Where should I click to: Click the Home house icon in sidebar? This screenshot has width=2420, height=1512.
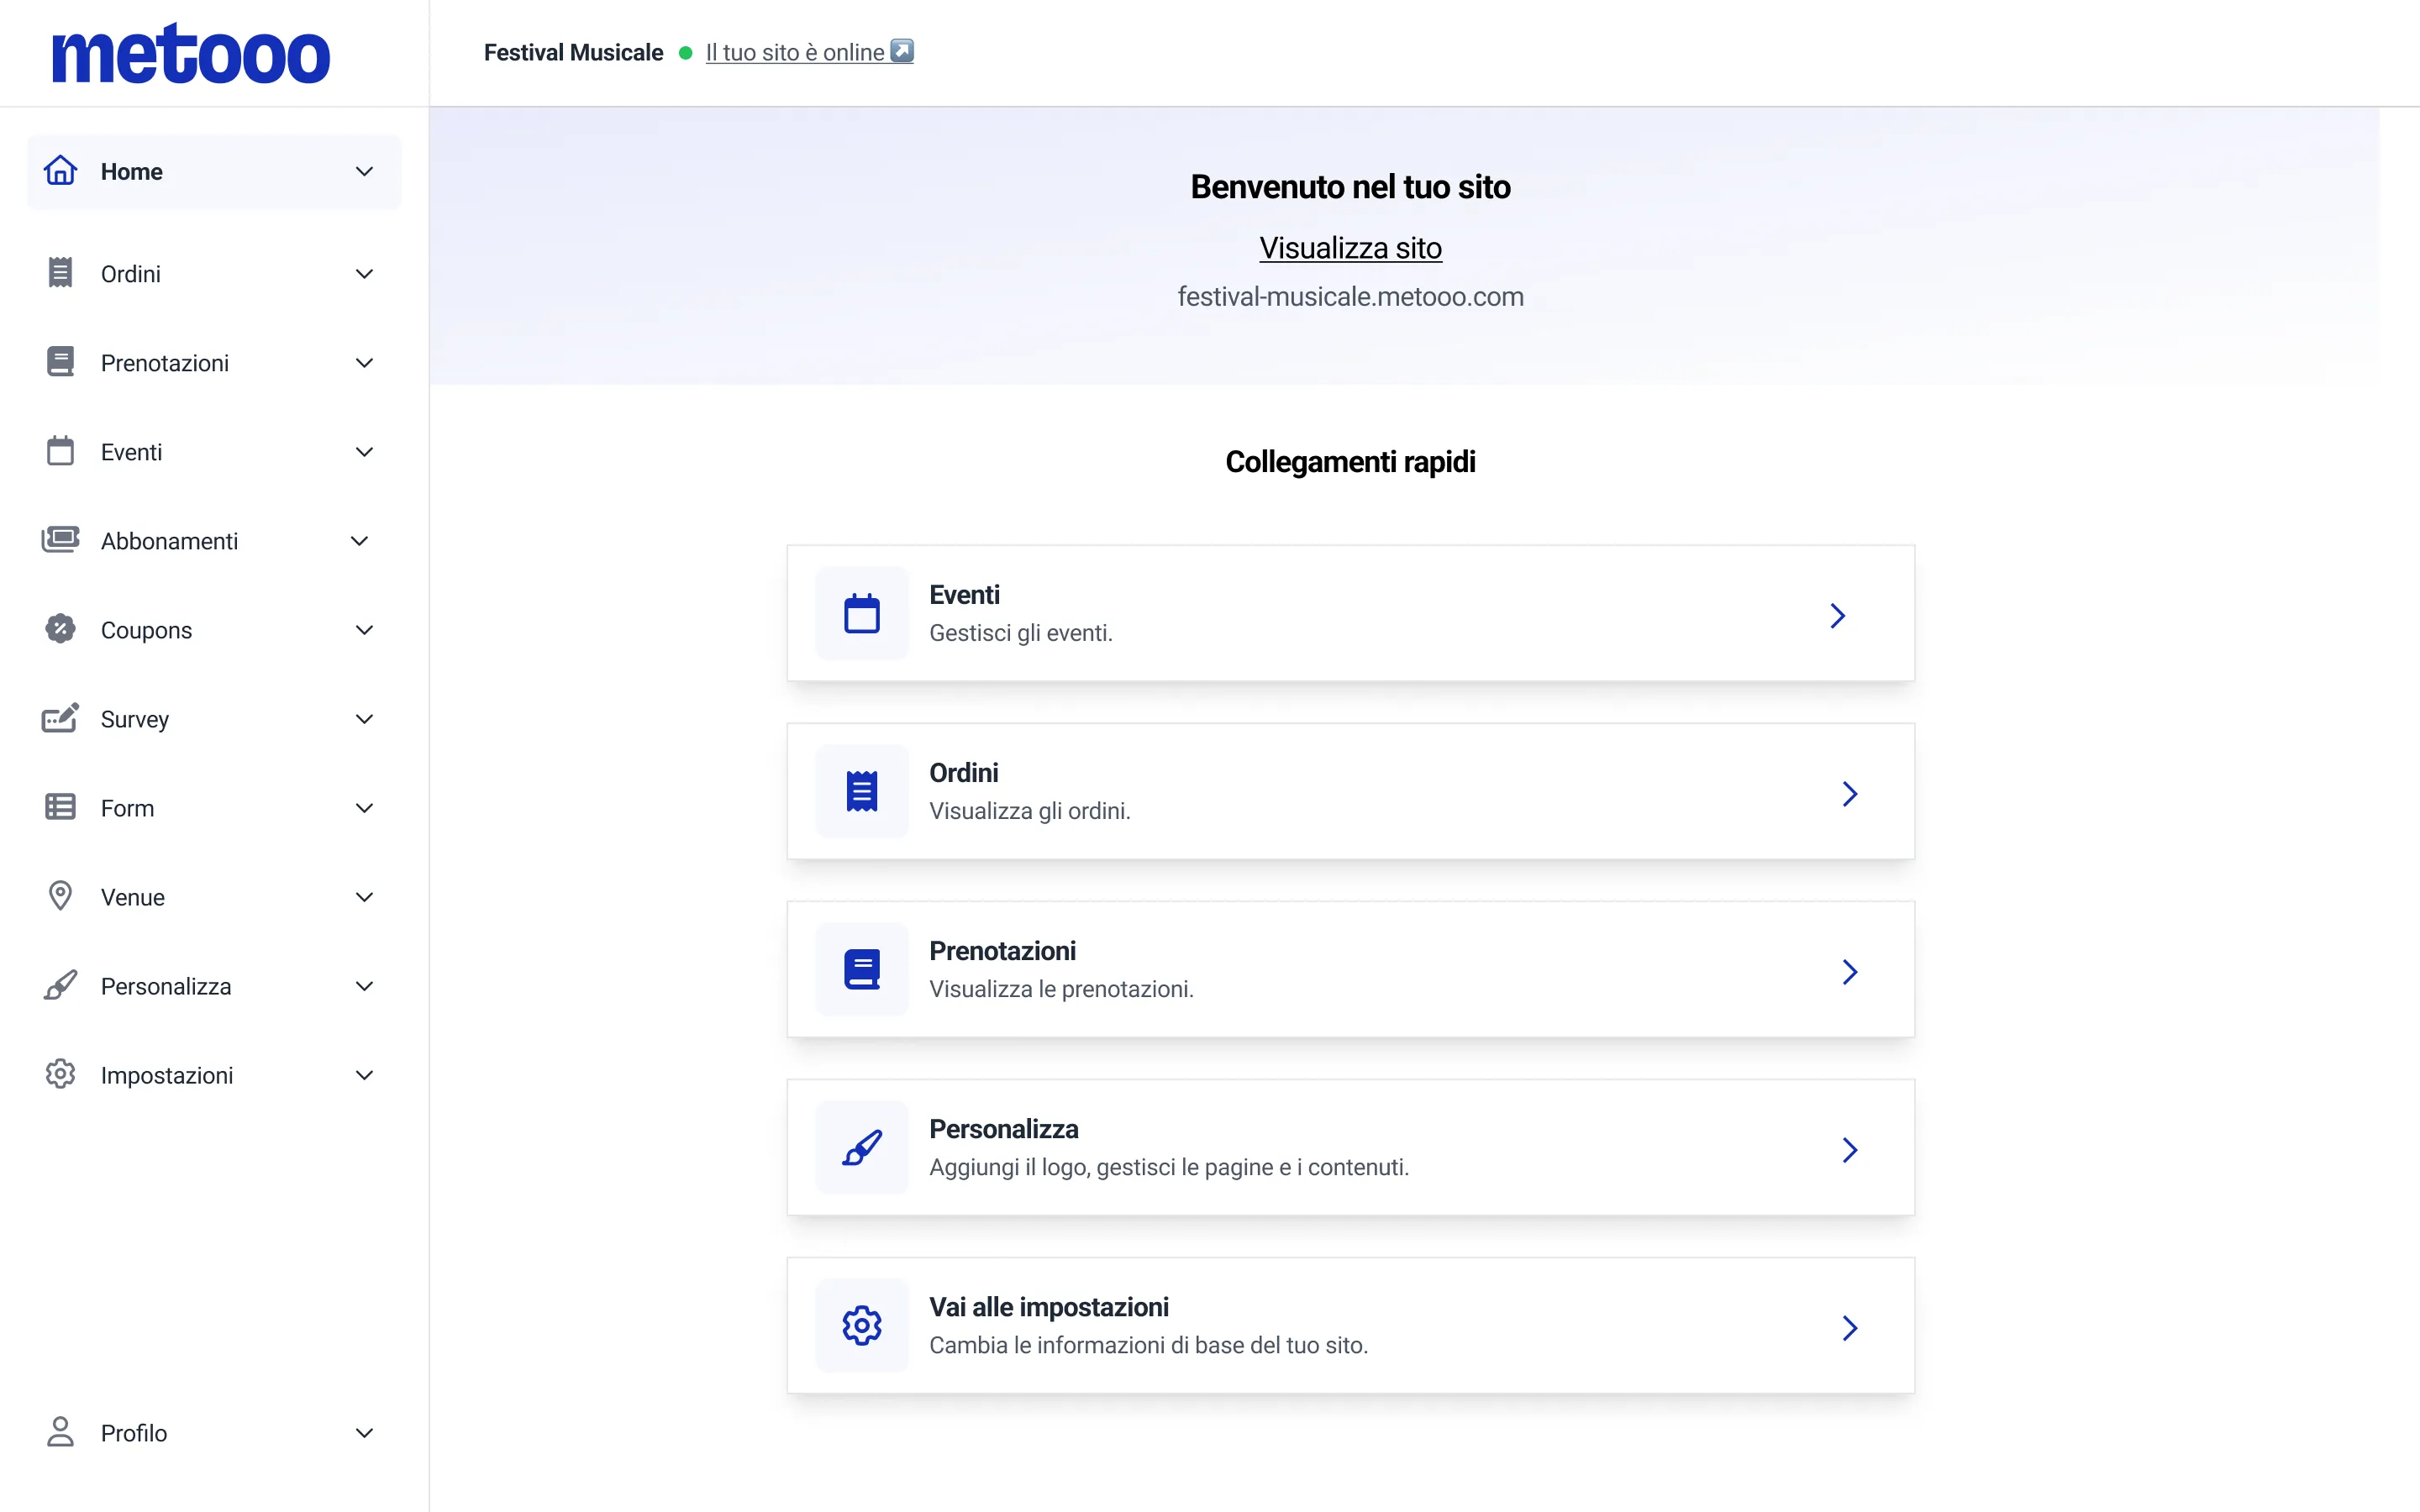point(60,171)
